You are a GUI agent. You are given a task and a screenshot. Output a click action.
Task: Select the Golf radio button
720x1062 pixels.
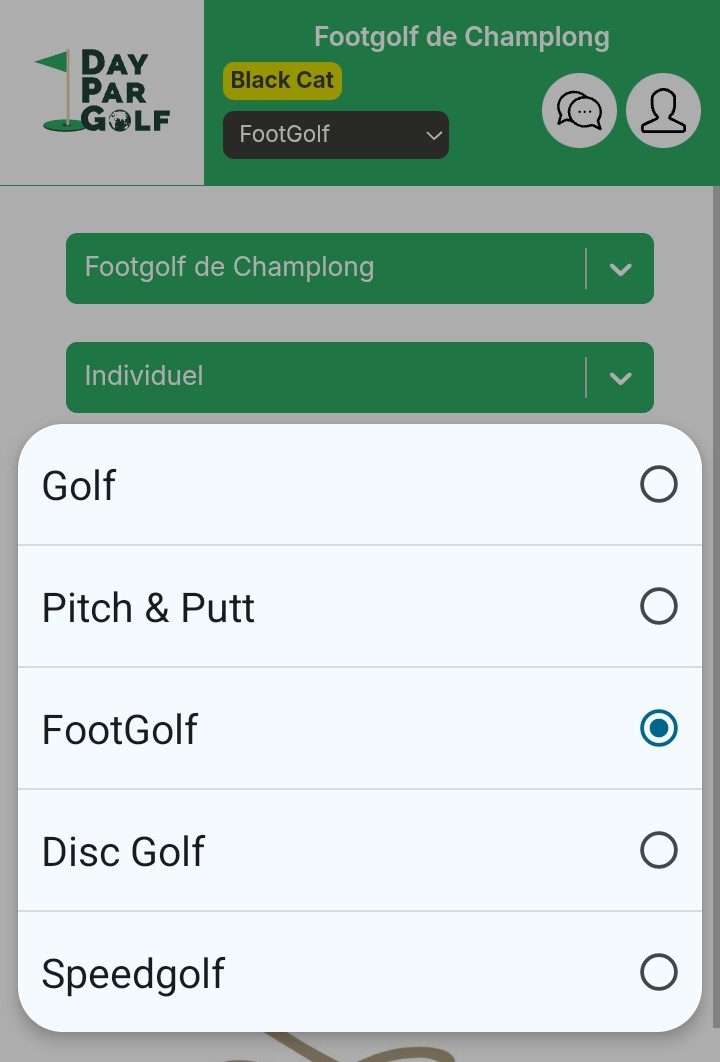click(x=658, y=485)
